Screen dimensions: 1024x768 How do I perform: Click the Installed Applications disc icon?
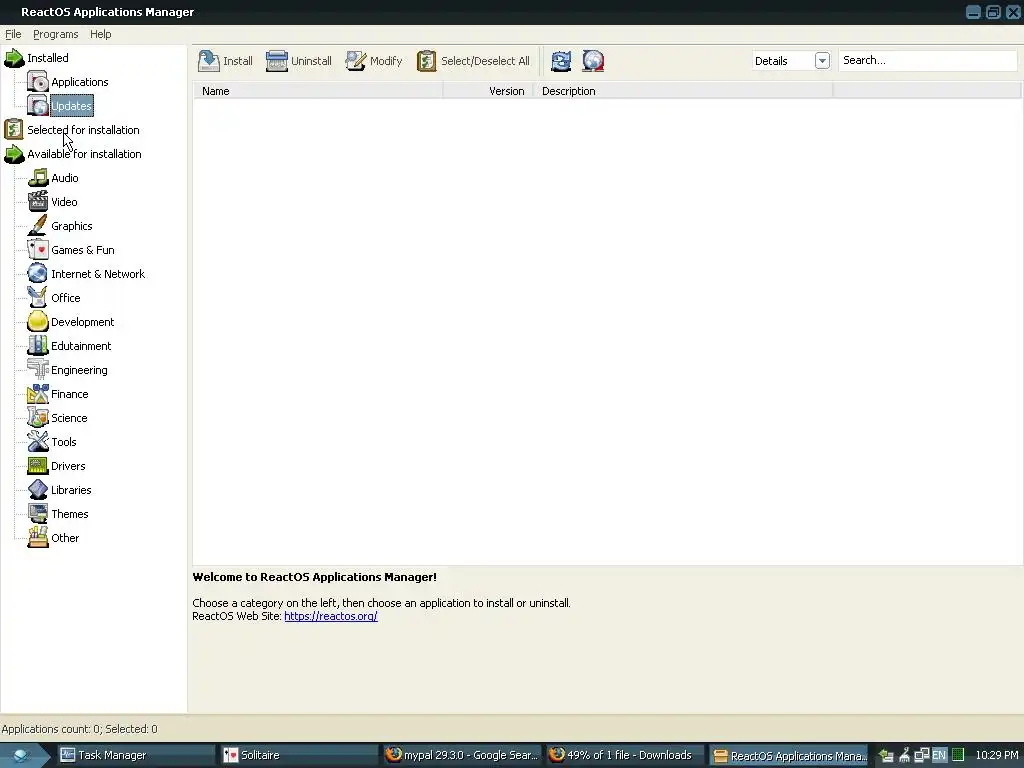(x=38, y=82)
